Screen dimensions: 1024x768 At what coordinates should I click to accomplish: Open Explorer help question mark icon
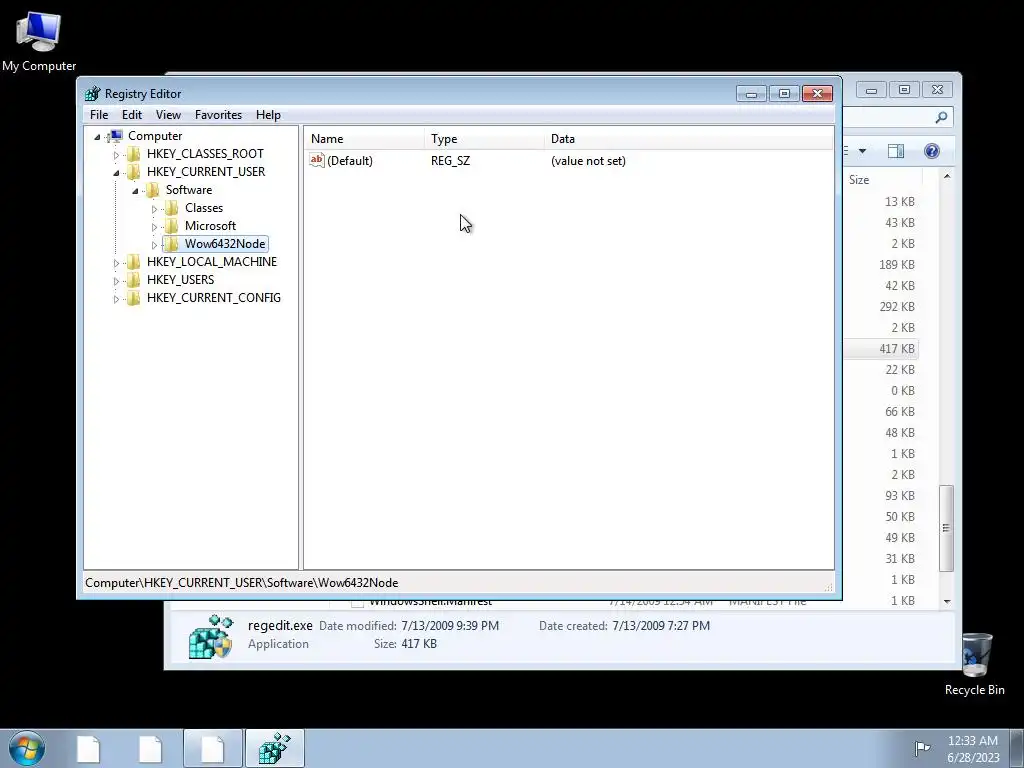point(932,152)
